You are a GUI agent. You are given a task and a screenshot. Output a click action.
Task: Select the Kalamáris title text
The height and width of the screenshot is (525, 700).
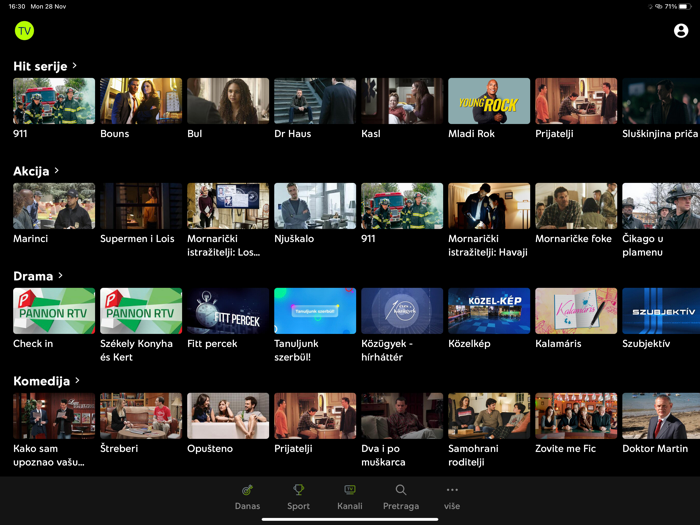click(558, 343)
